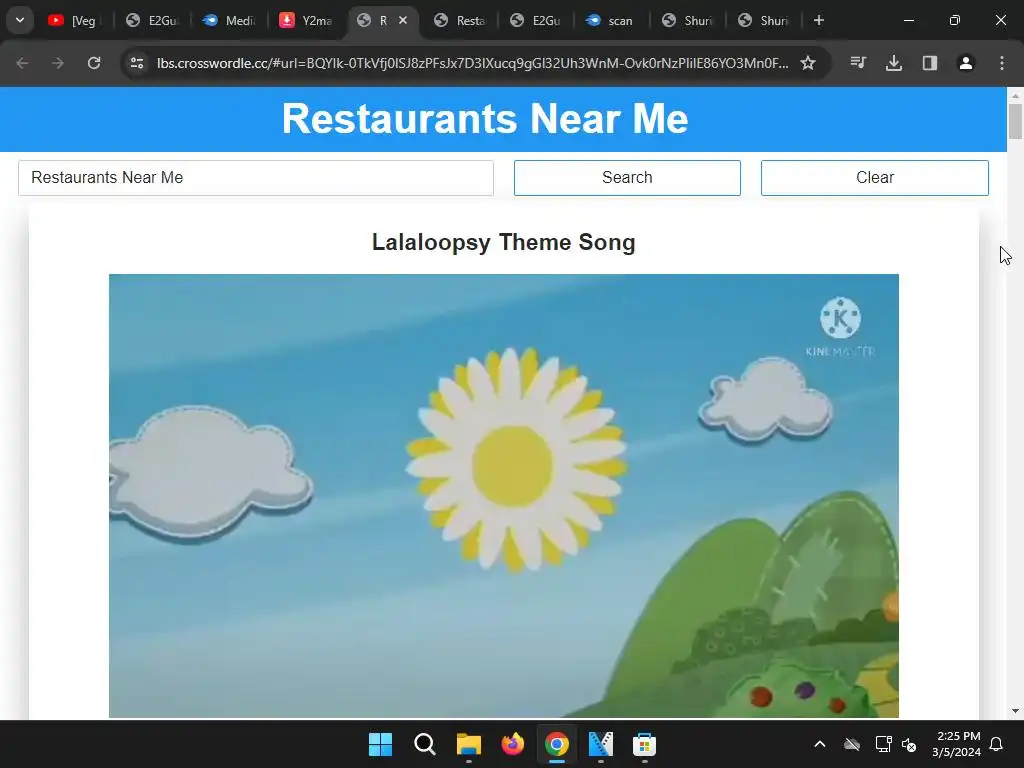Click the Lalaloopsy Theme Song title
The width and height of the screenshot is (1024, 768).
pos(504,242)
